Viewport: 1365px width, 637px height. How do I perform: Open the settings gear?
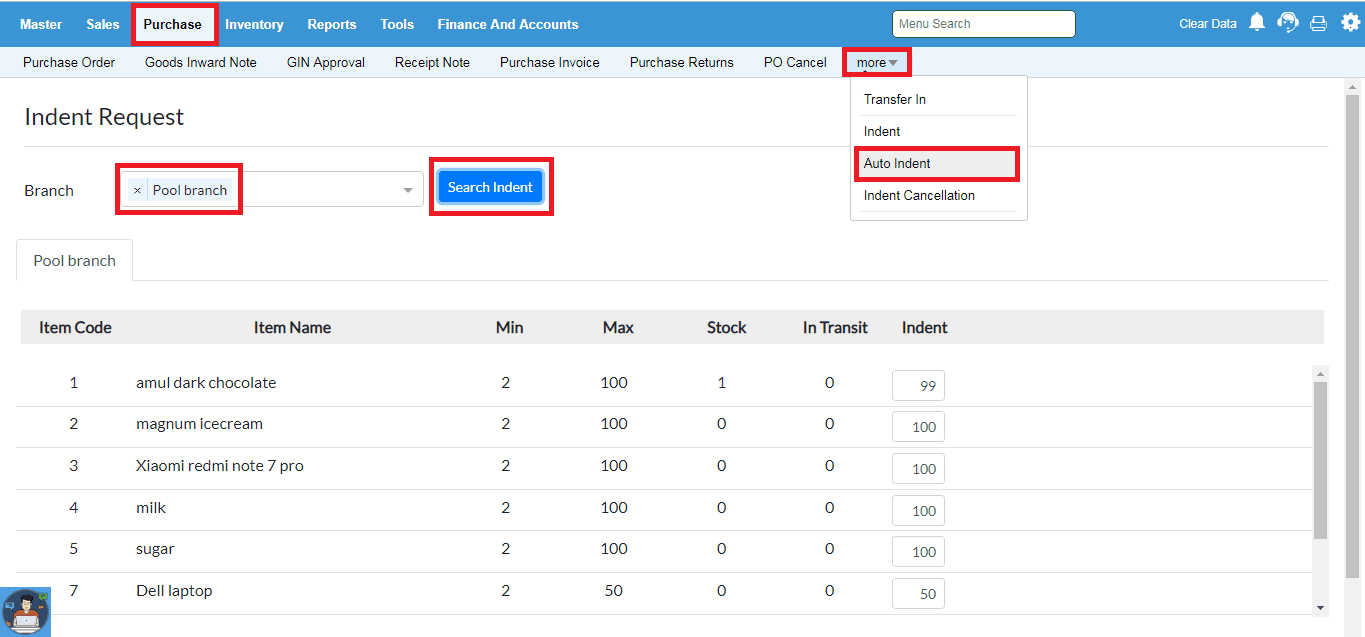pyautogui.click(x=1349, y=23)
